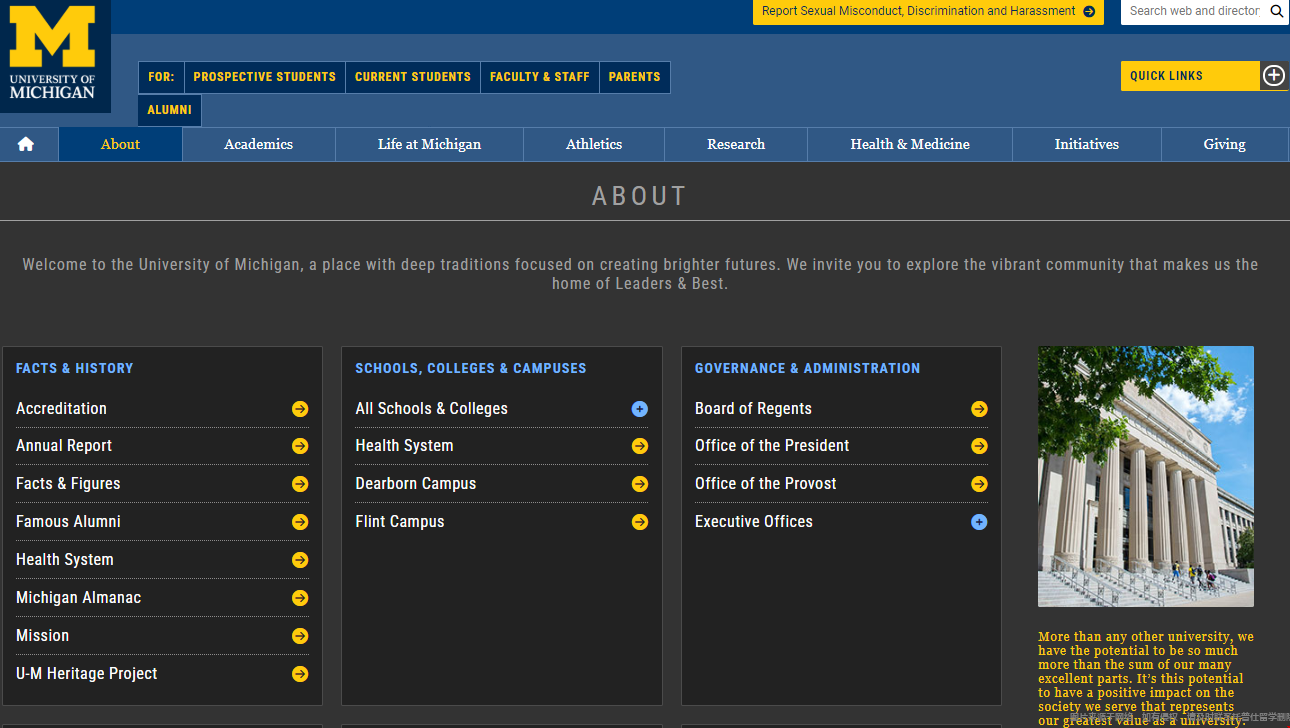
Task: Open the Michigan Almanac link
Action: [78, 598]
